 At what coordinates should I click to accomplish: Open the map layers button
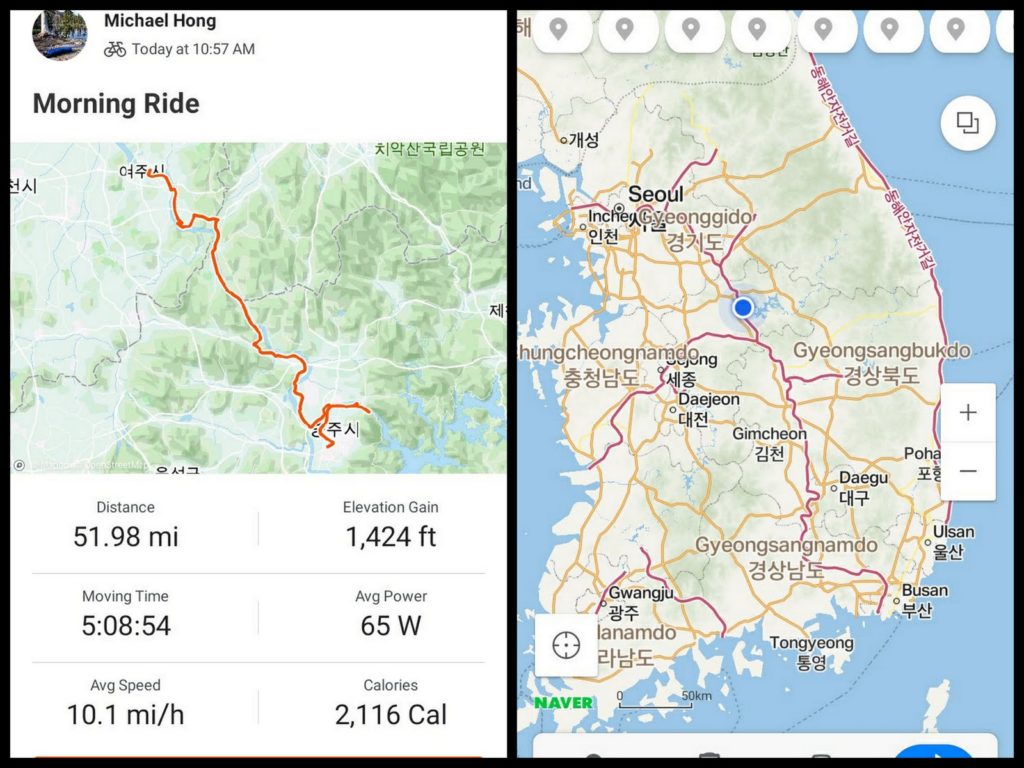[967, 123]
